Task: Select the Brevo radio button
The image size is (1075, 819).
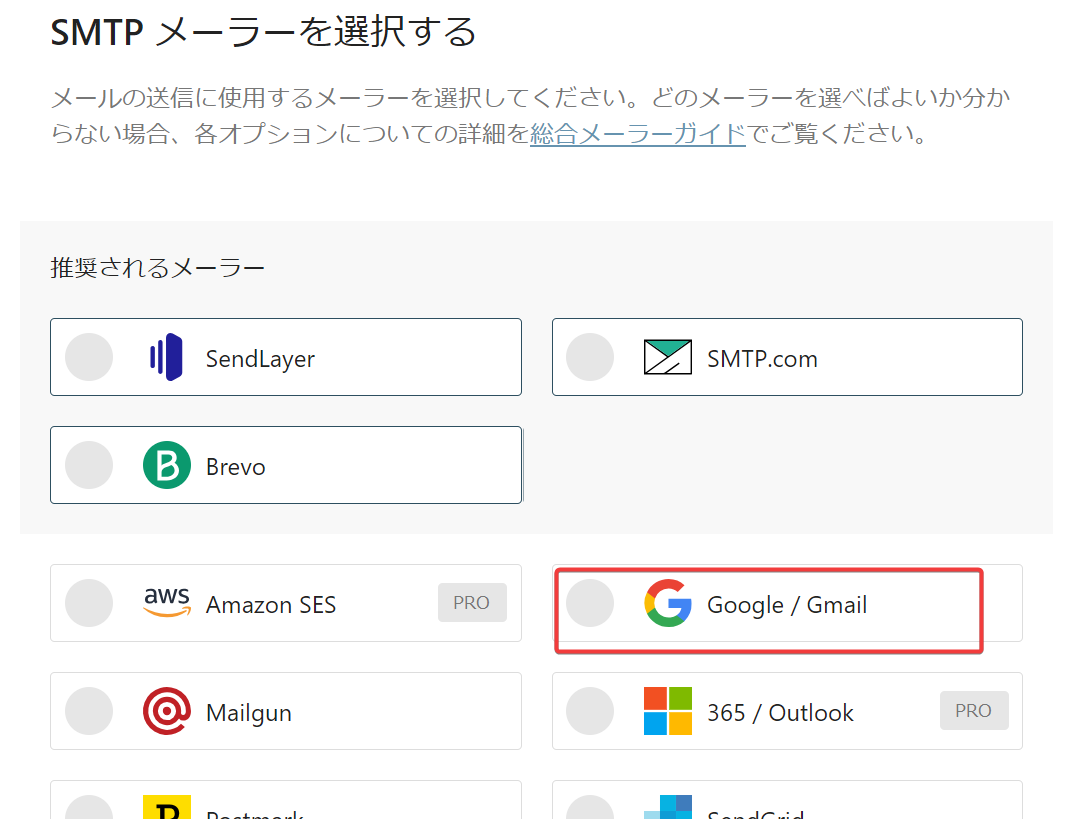Action: [x=89, y=464]
